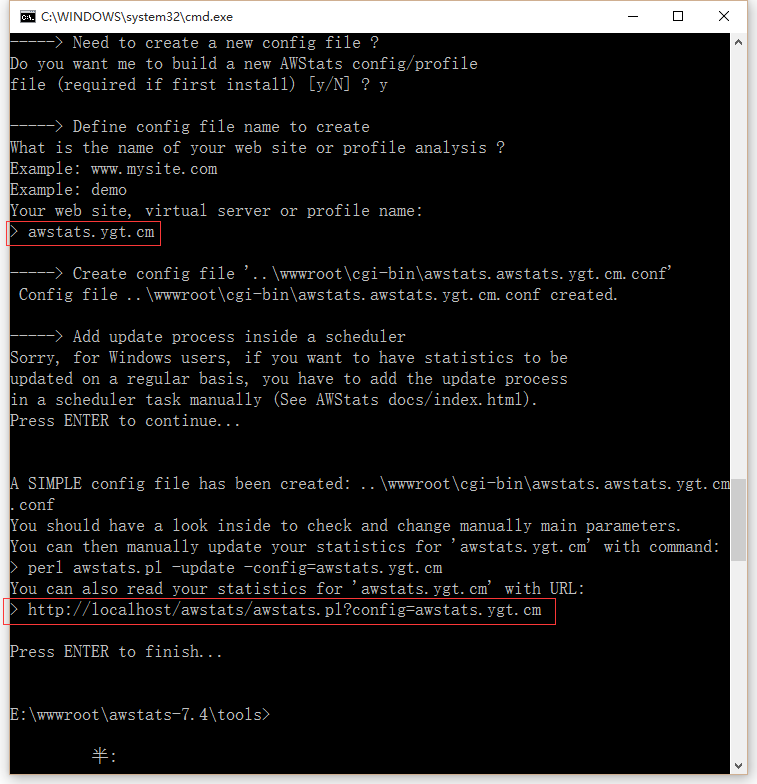Click 'Define config file name to create' heading

pyautogui.click(x=221, y=126)
